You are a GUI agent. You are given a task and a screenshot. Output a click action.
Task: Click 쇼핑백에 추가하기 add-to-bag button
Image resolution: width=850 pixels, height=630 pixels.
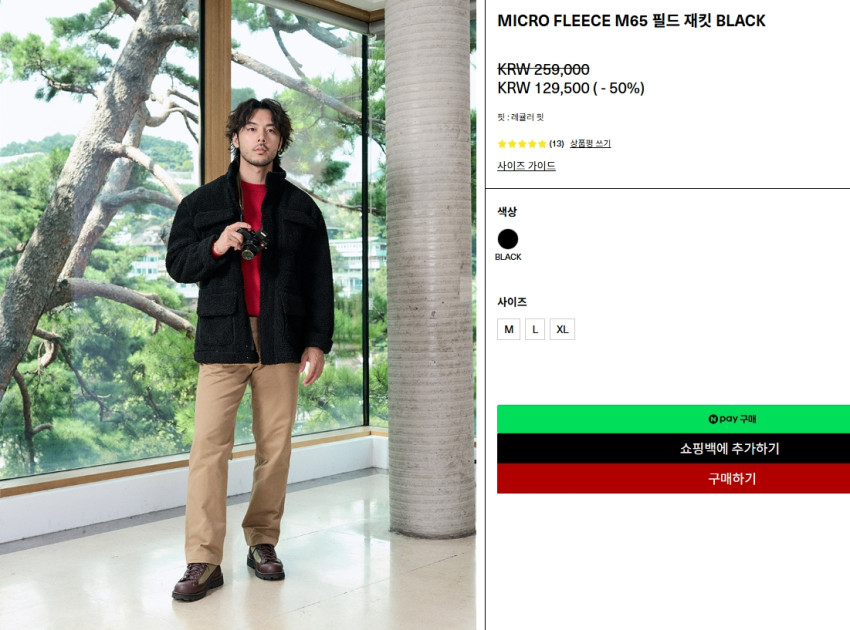(x=673, y=448)
